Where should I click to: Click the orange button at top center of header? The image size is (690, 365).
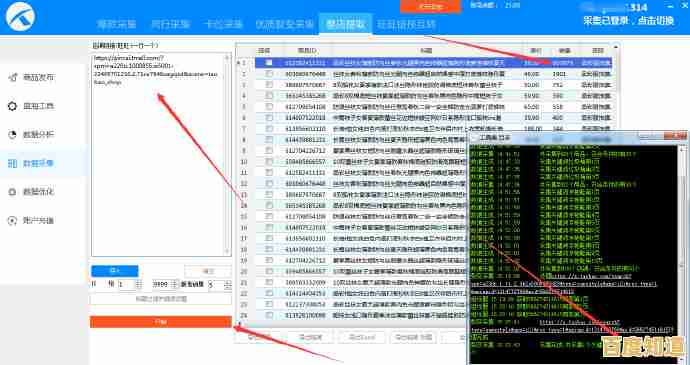click(x=430, y=6)
